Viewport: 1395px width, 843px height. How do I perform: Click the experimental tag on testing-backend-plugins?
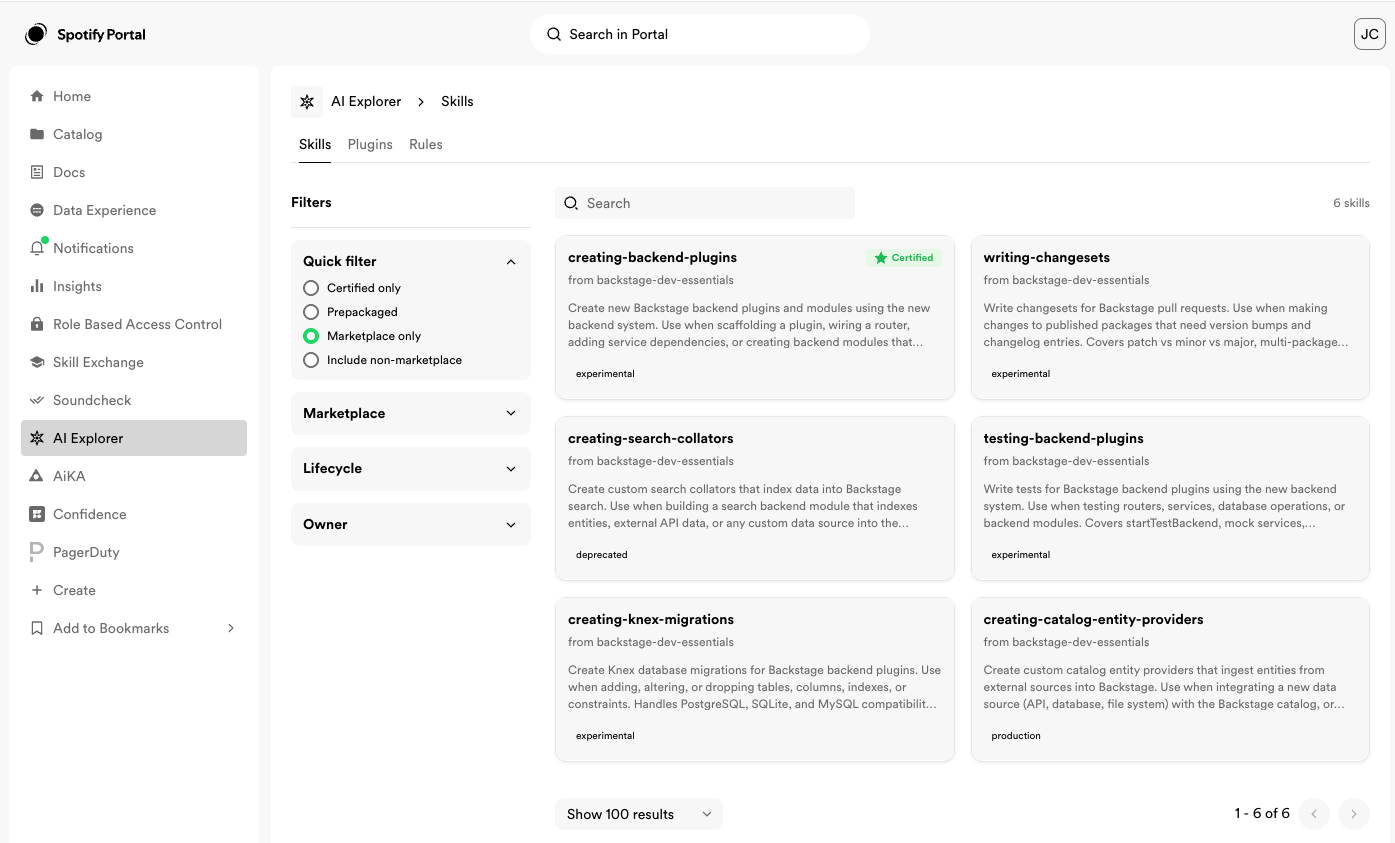coord(1021,555)
